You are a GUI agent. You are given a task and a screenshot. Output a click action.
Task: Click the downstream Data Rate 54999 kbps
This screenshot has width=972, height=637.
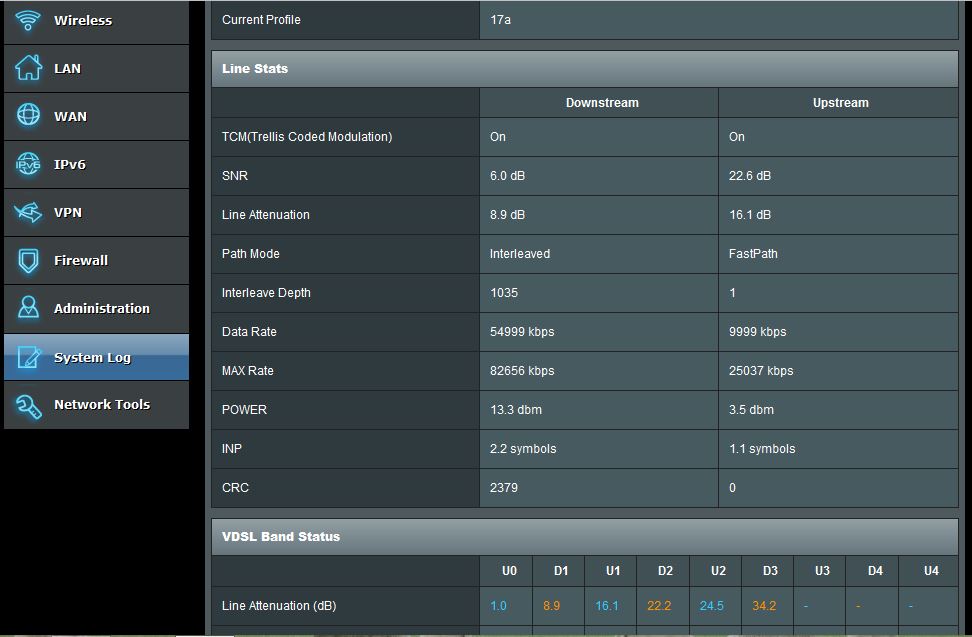coord(521,332)
